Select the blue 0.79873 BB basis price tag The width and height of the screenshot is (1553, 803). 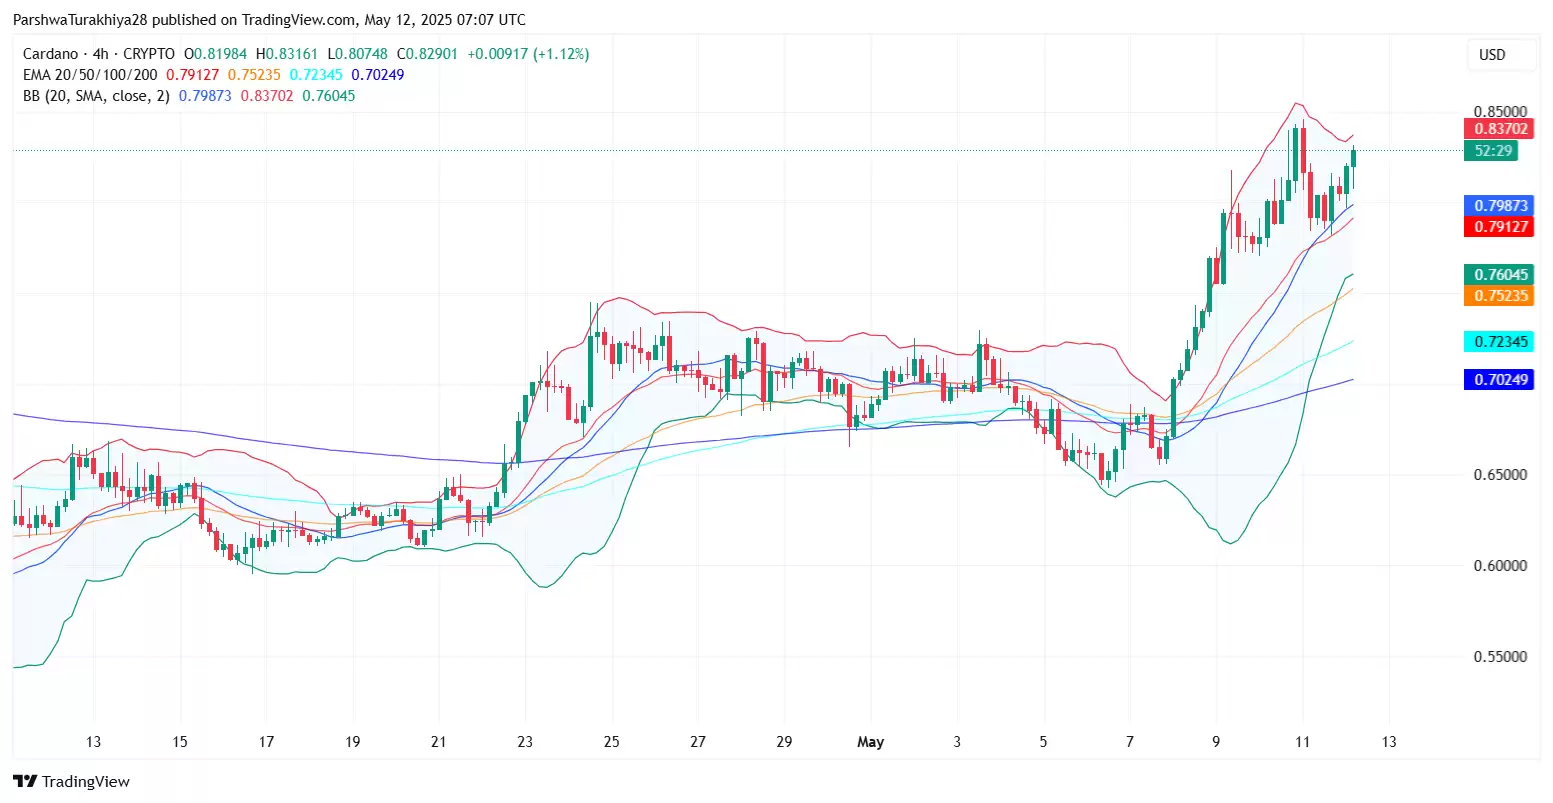coord(1499,206)
